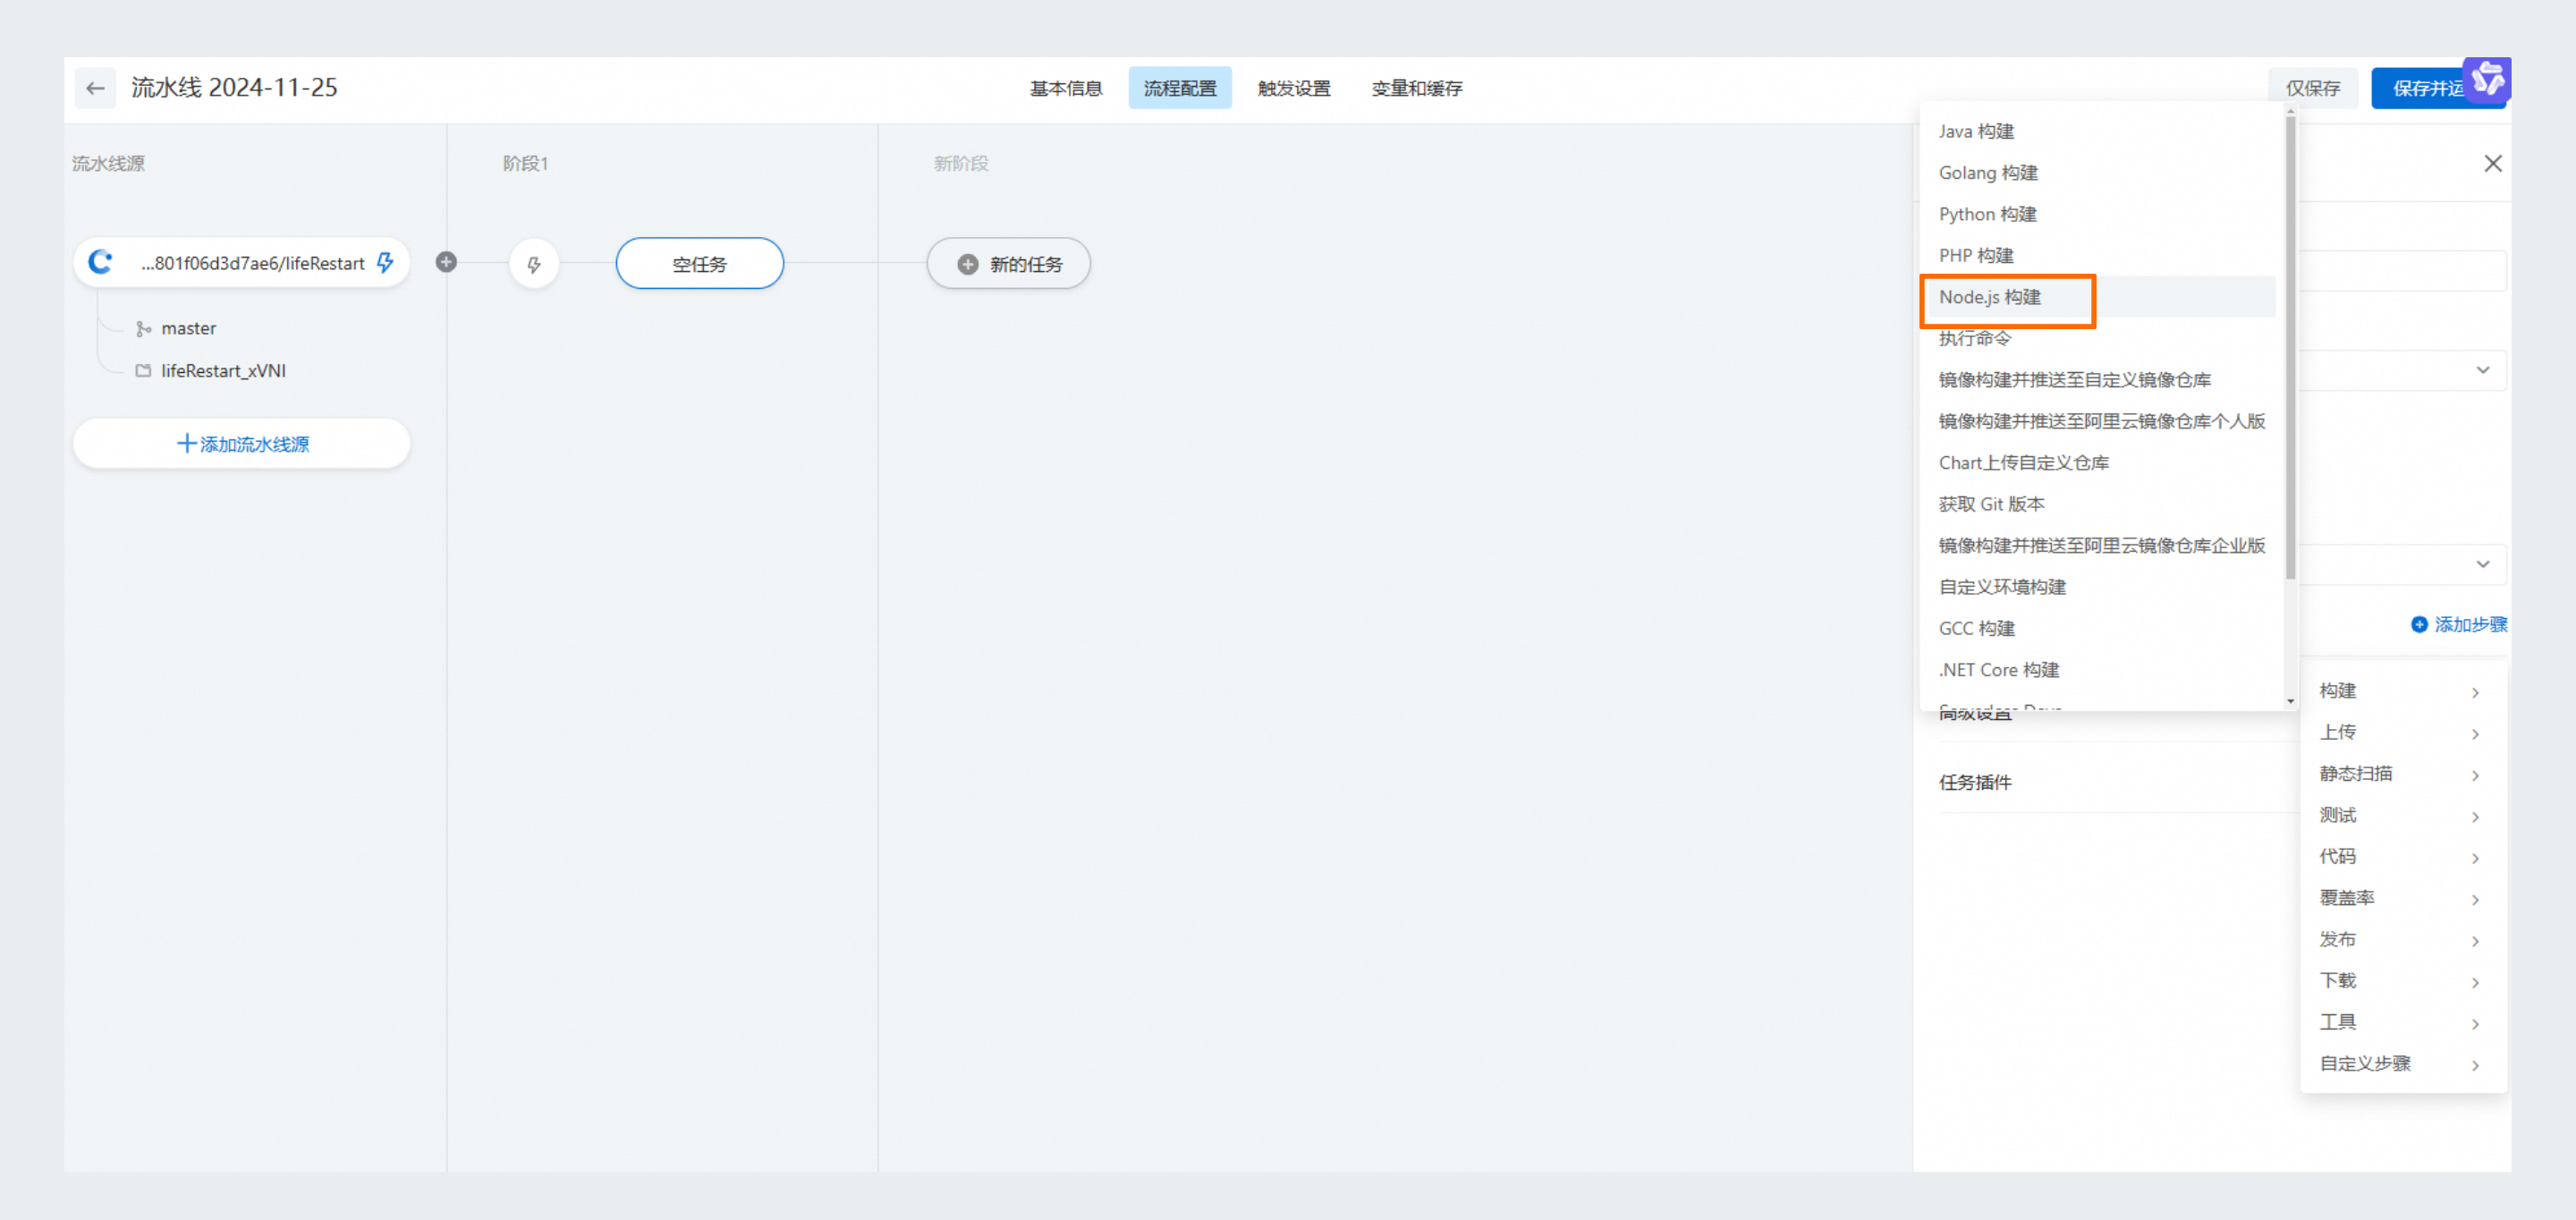Screen dimensions: 2576x1220
Task: Open the purple AI assistant icon
Action: point(2487,80)
